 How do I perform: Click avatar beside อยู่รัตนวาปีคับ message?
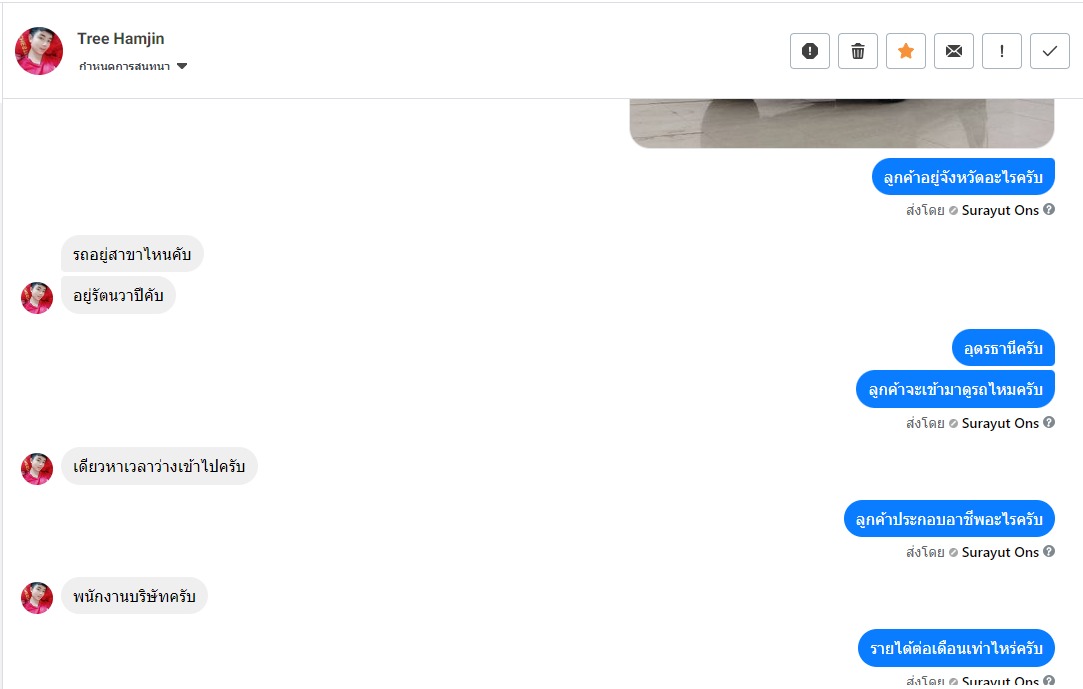point(37,298)
